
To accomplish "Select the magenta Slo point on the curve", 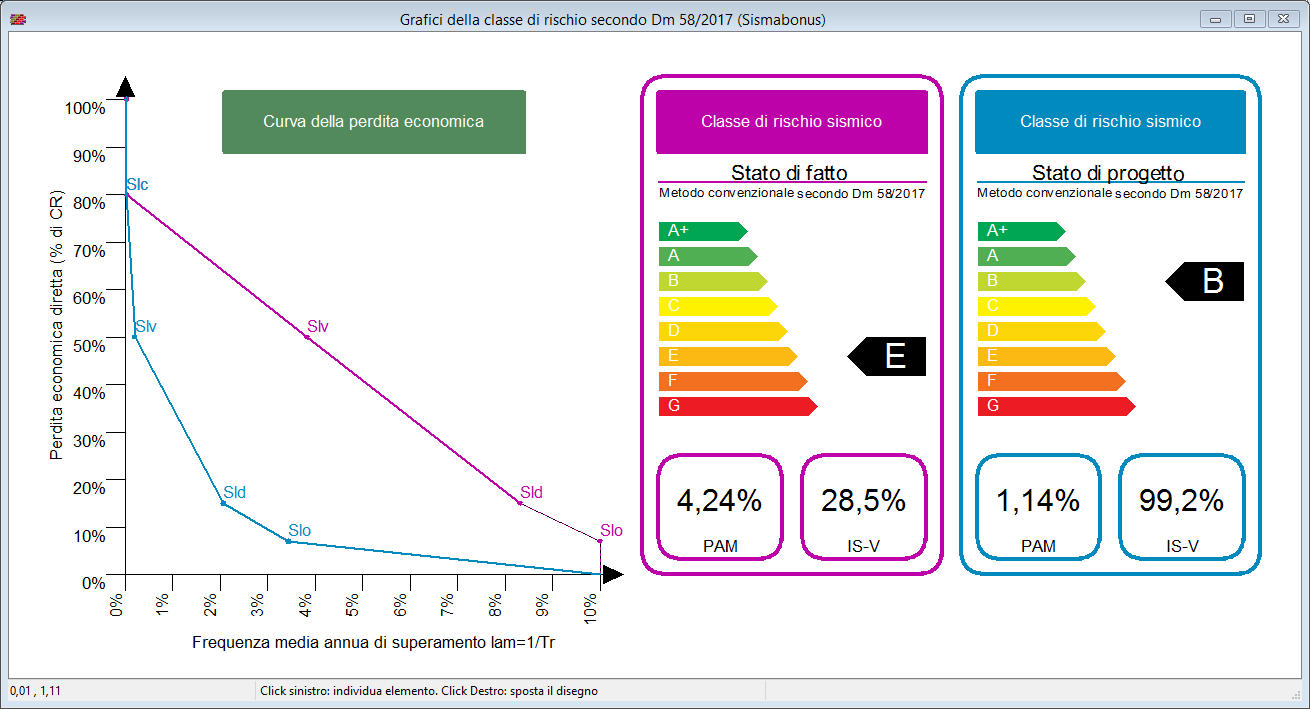I will point(600,541).
